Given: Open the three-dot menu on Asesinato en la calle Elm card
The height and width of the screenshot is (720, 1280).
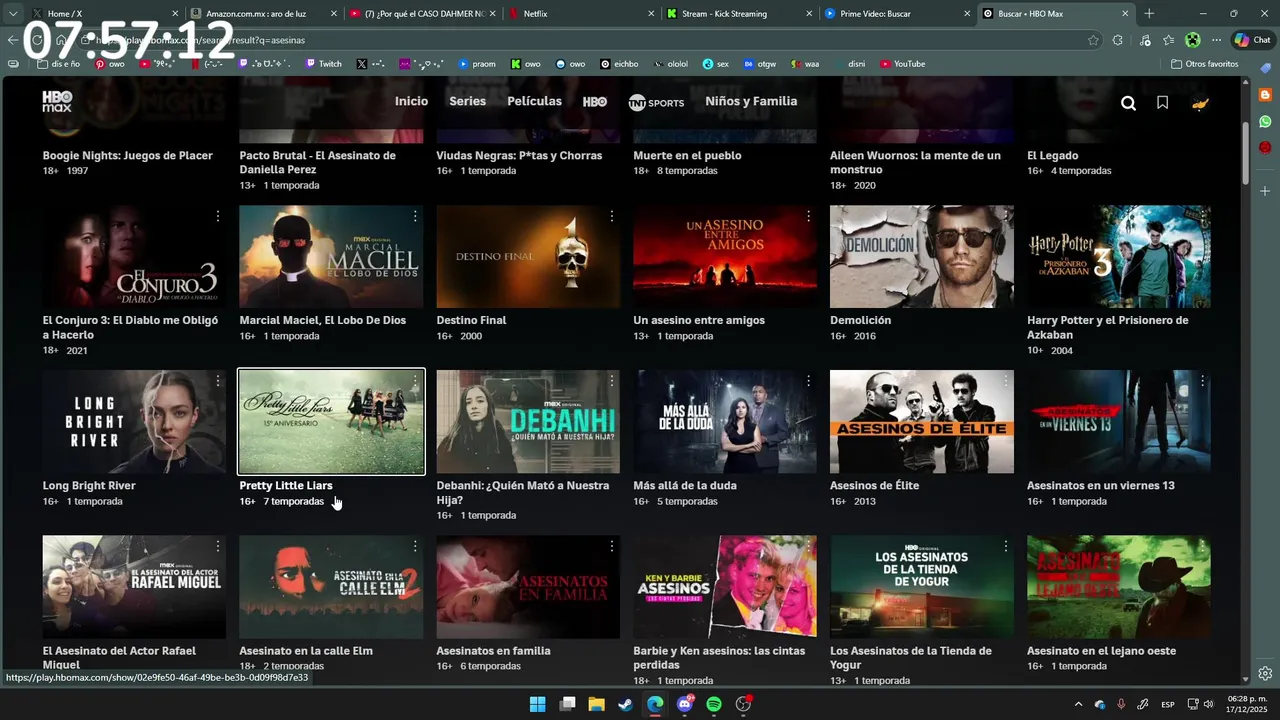Looking at the screenshot, I should tap(415, 546).
